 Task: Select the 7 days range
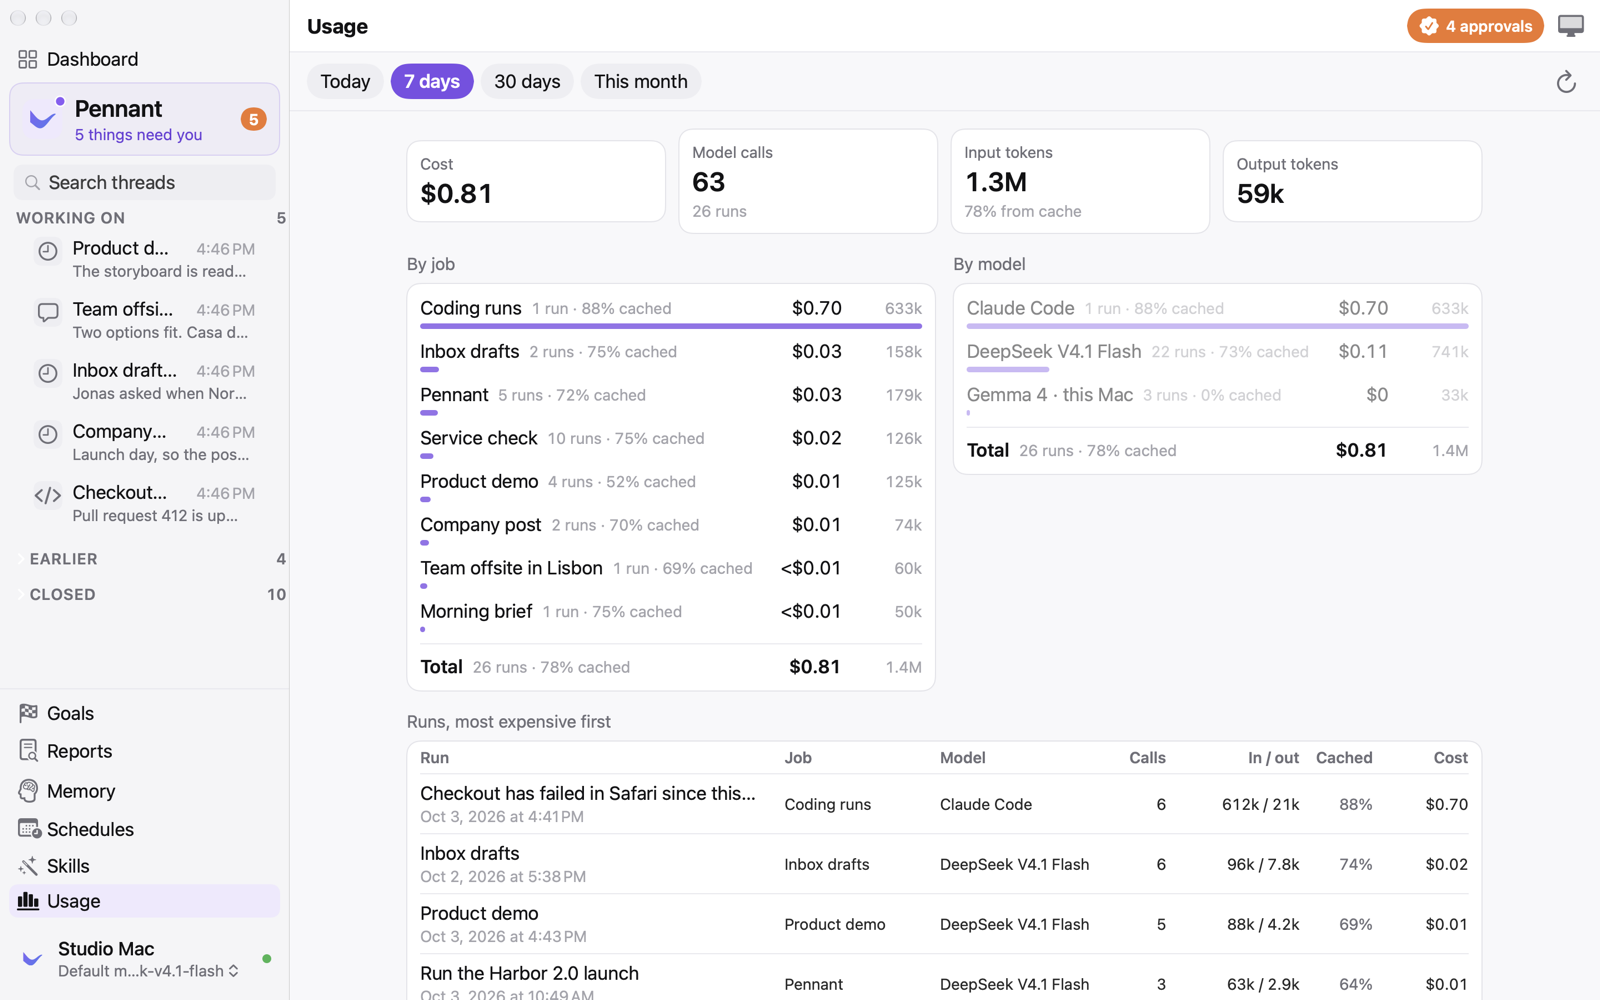tap(432, 82)
